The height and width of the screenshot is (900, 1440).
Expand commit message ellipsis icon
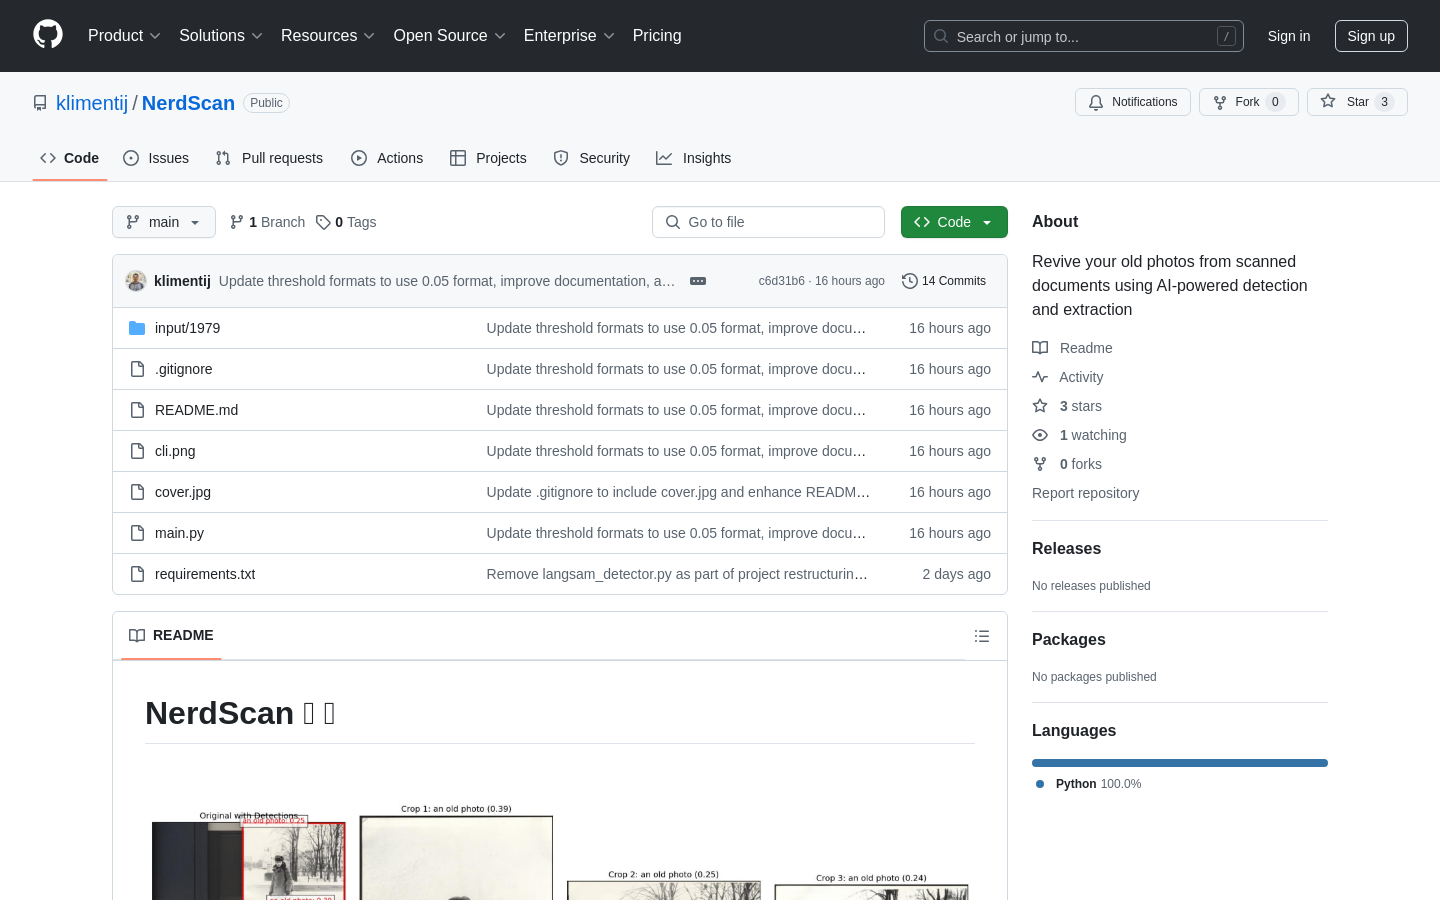tap(698, 281)
